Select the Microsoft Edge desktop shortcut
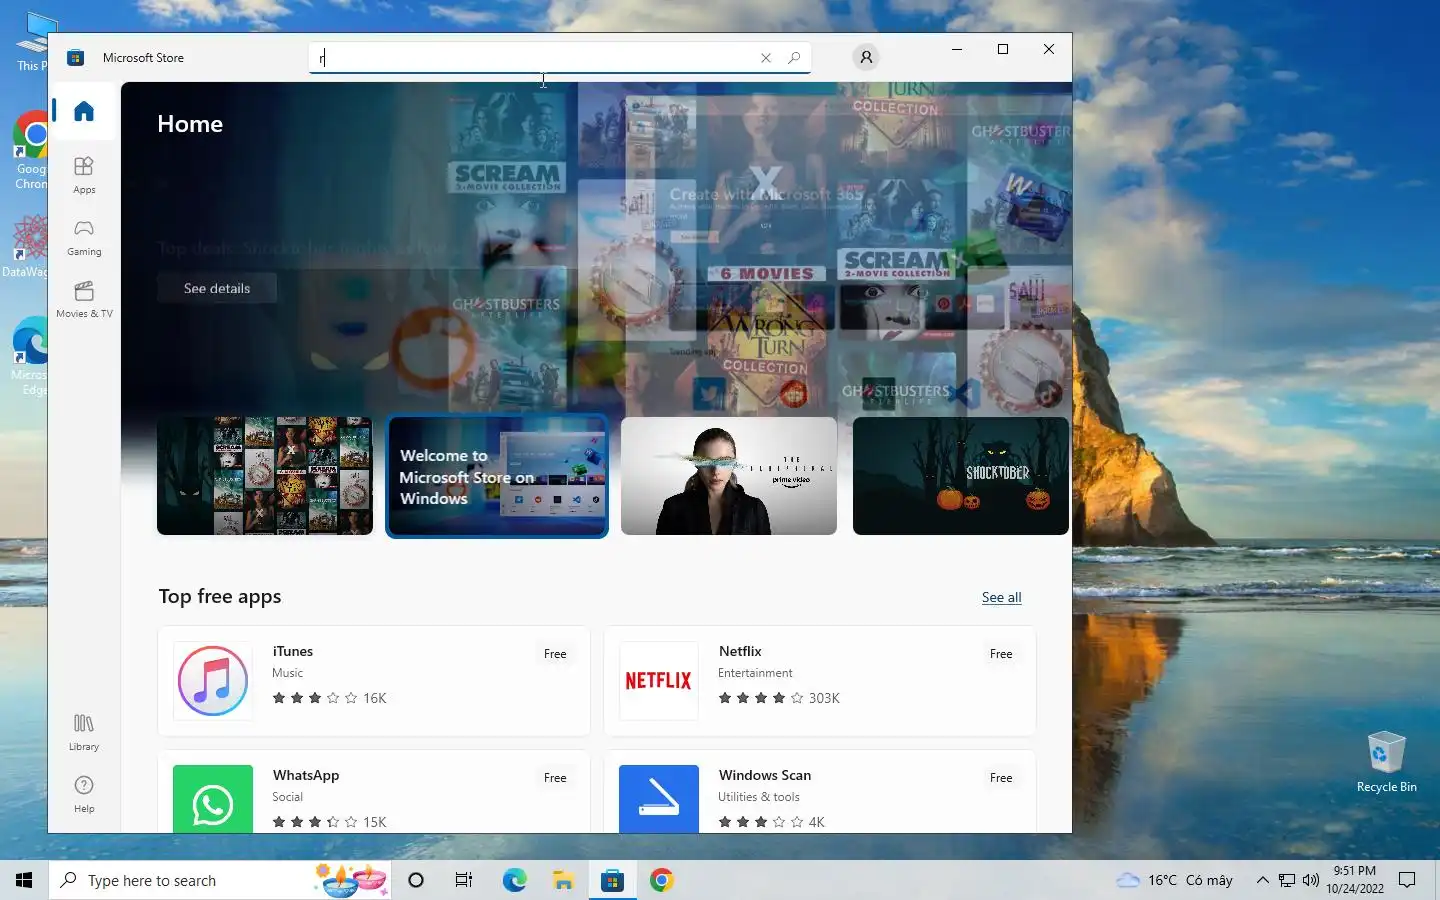The image size is (1440, 900). pos(30,357)
